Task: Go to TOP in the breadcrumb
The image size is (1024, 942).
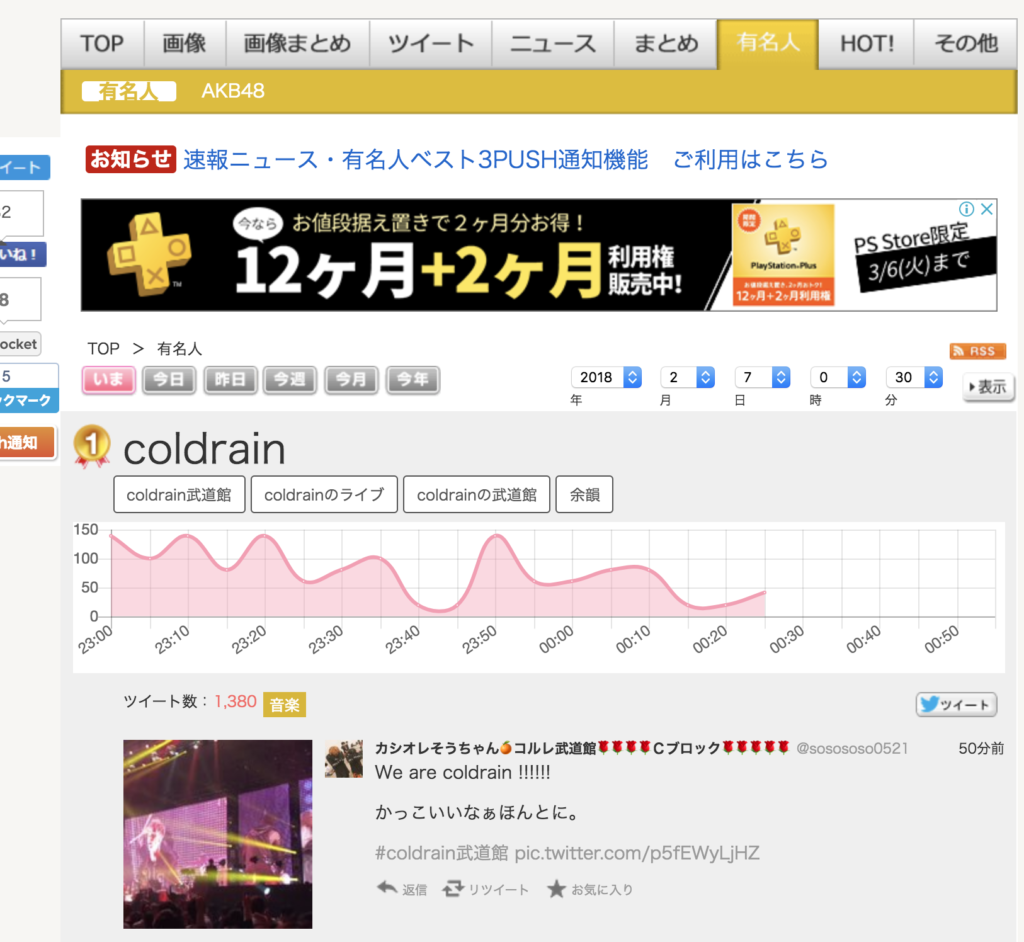Action: 104,349
